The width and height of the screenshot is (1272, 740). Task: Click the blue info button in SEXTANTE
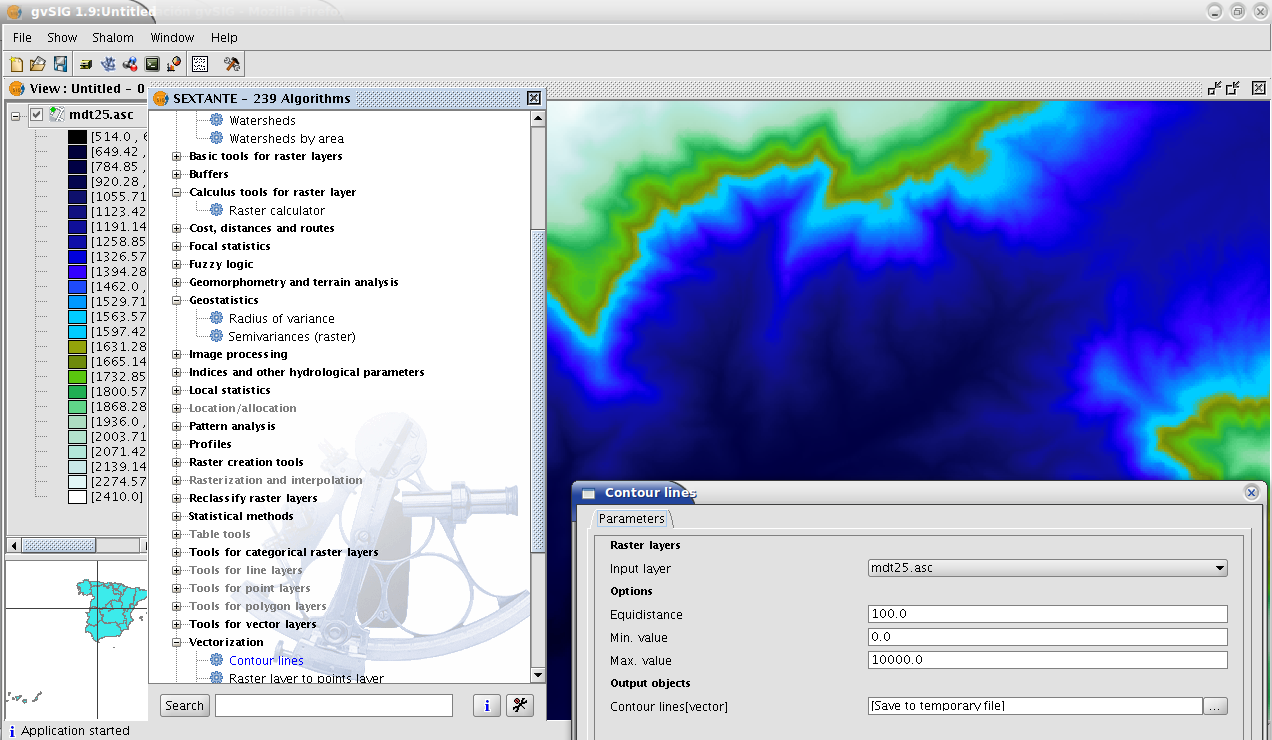[x=486, y=705]
